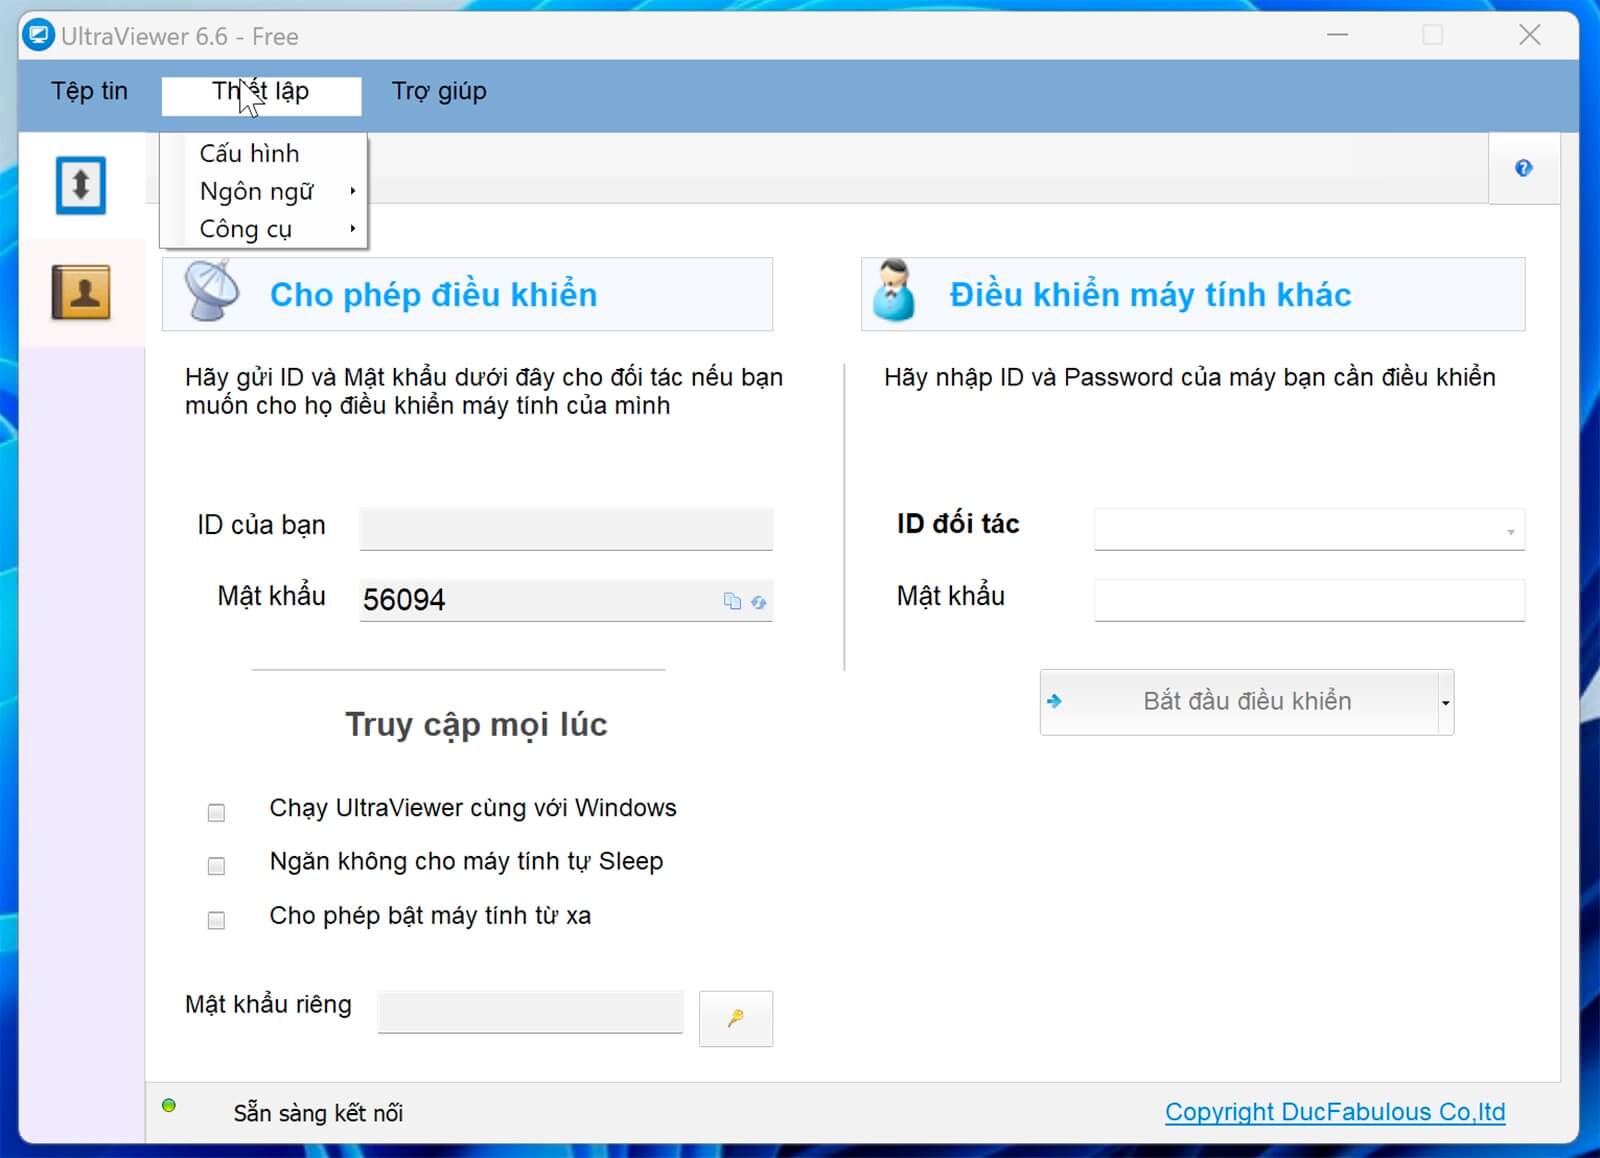Open the contacts address book icon

click(x=81, y=292)
